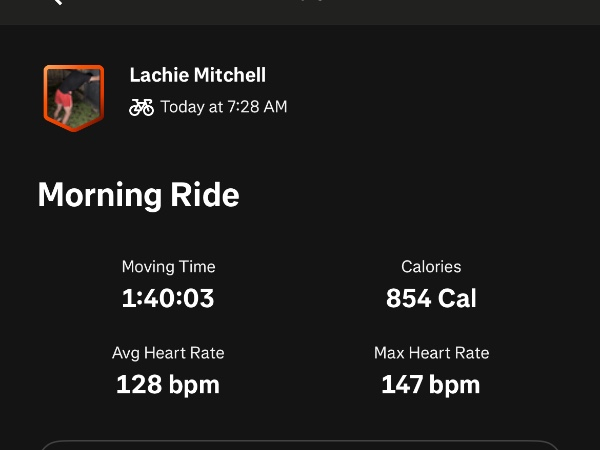Tap the back arrow in top bar

click(x=54, y=3)
